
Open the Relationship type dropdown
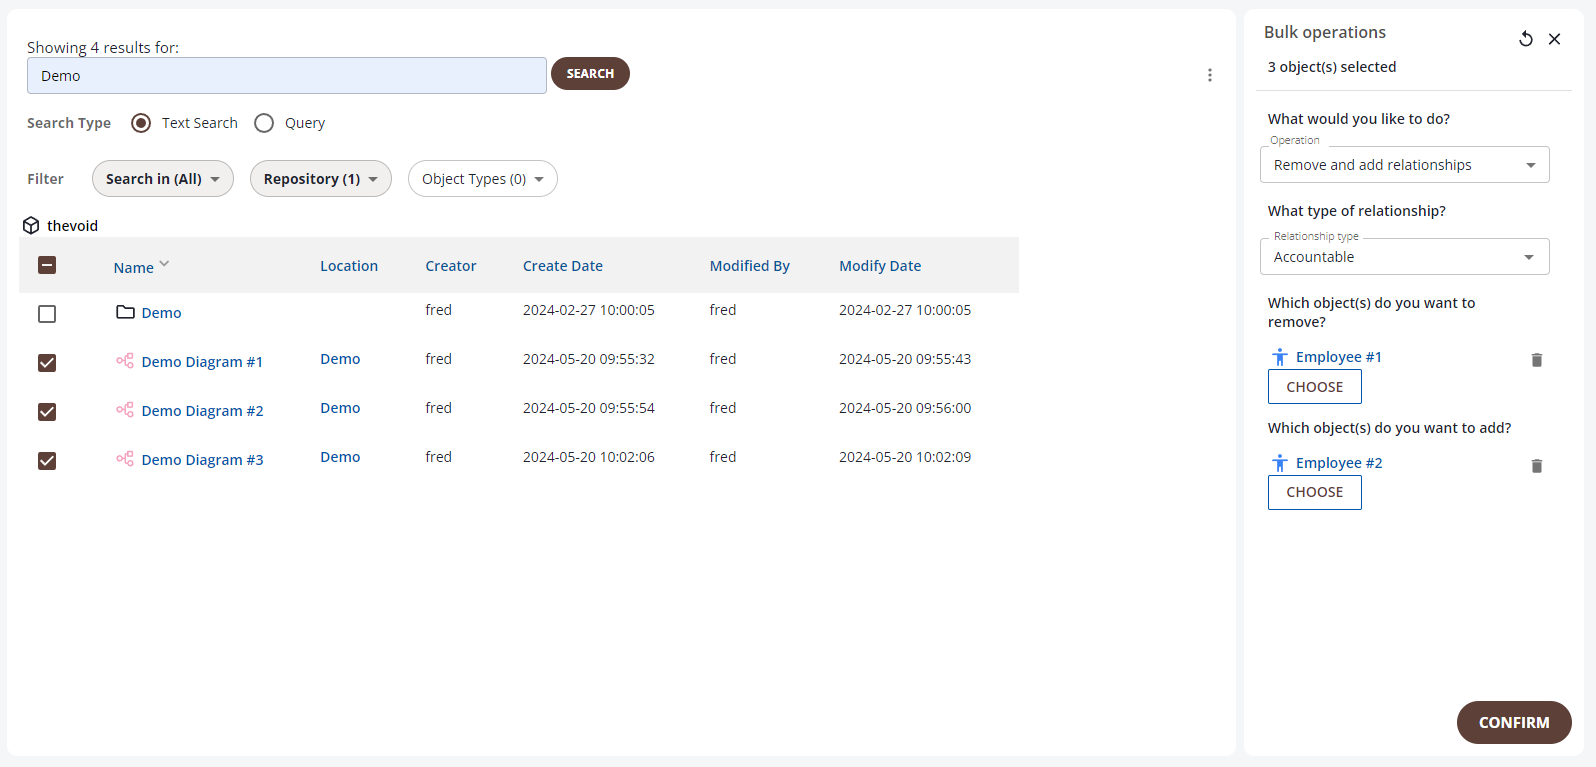[x=1404, y=257]
